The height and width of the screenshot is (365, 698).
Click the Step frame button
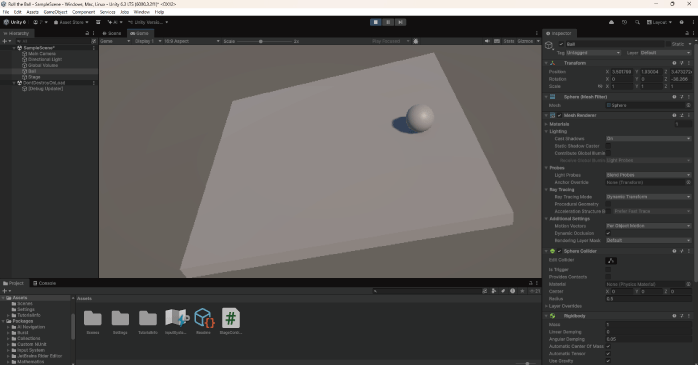pos(400,22)
